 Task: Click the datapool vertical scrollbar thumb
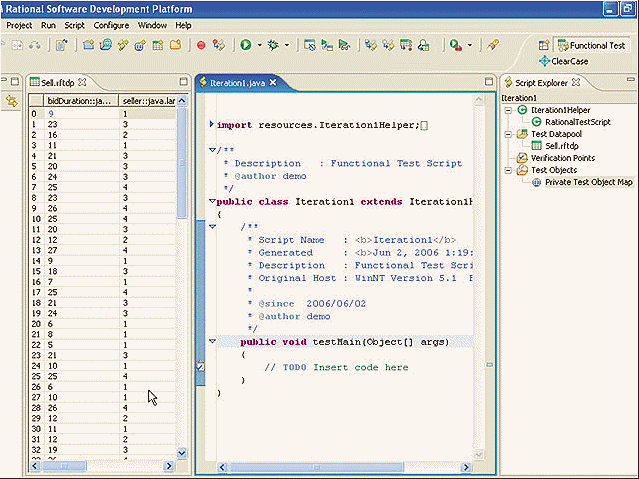point(181,162)
